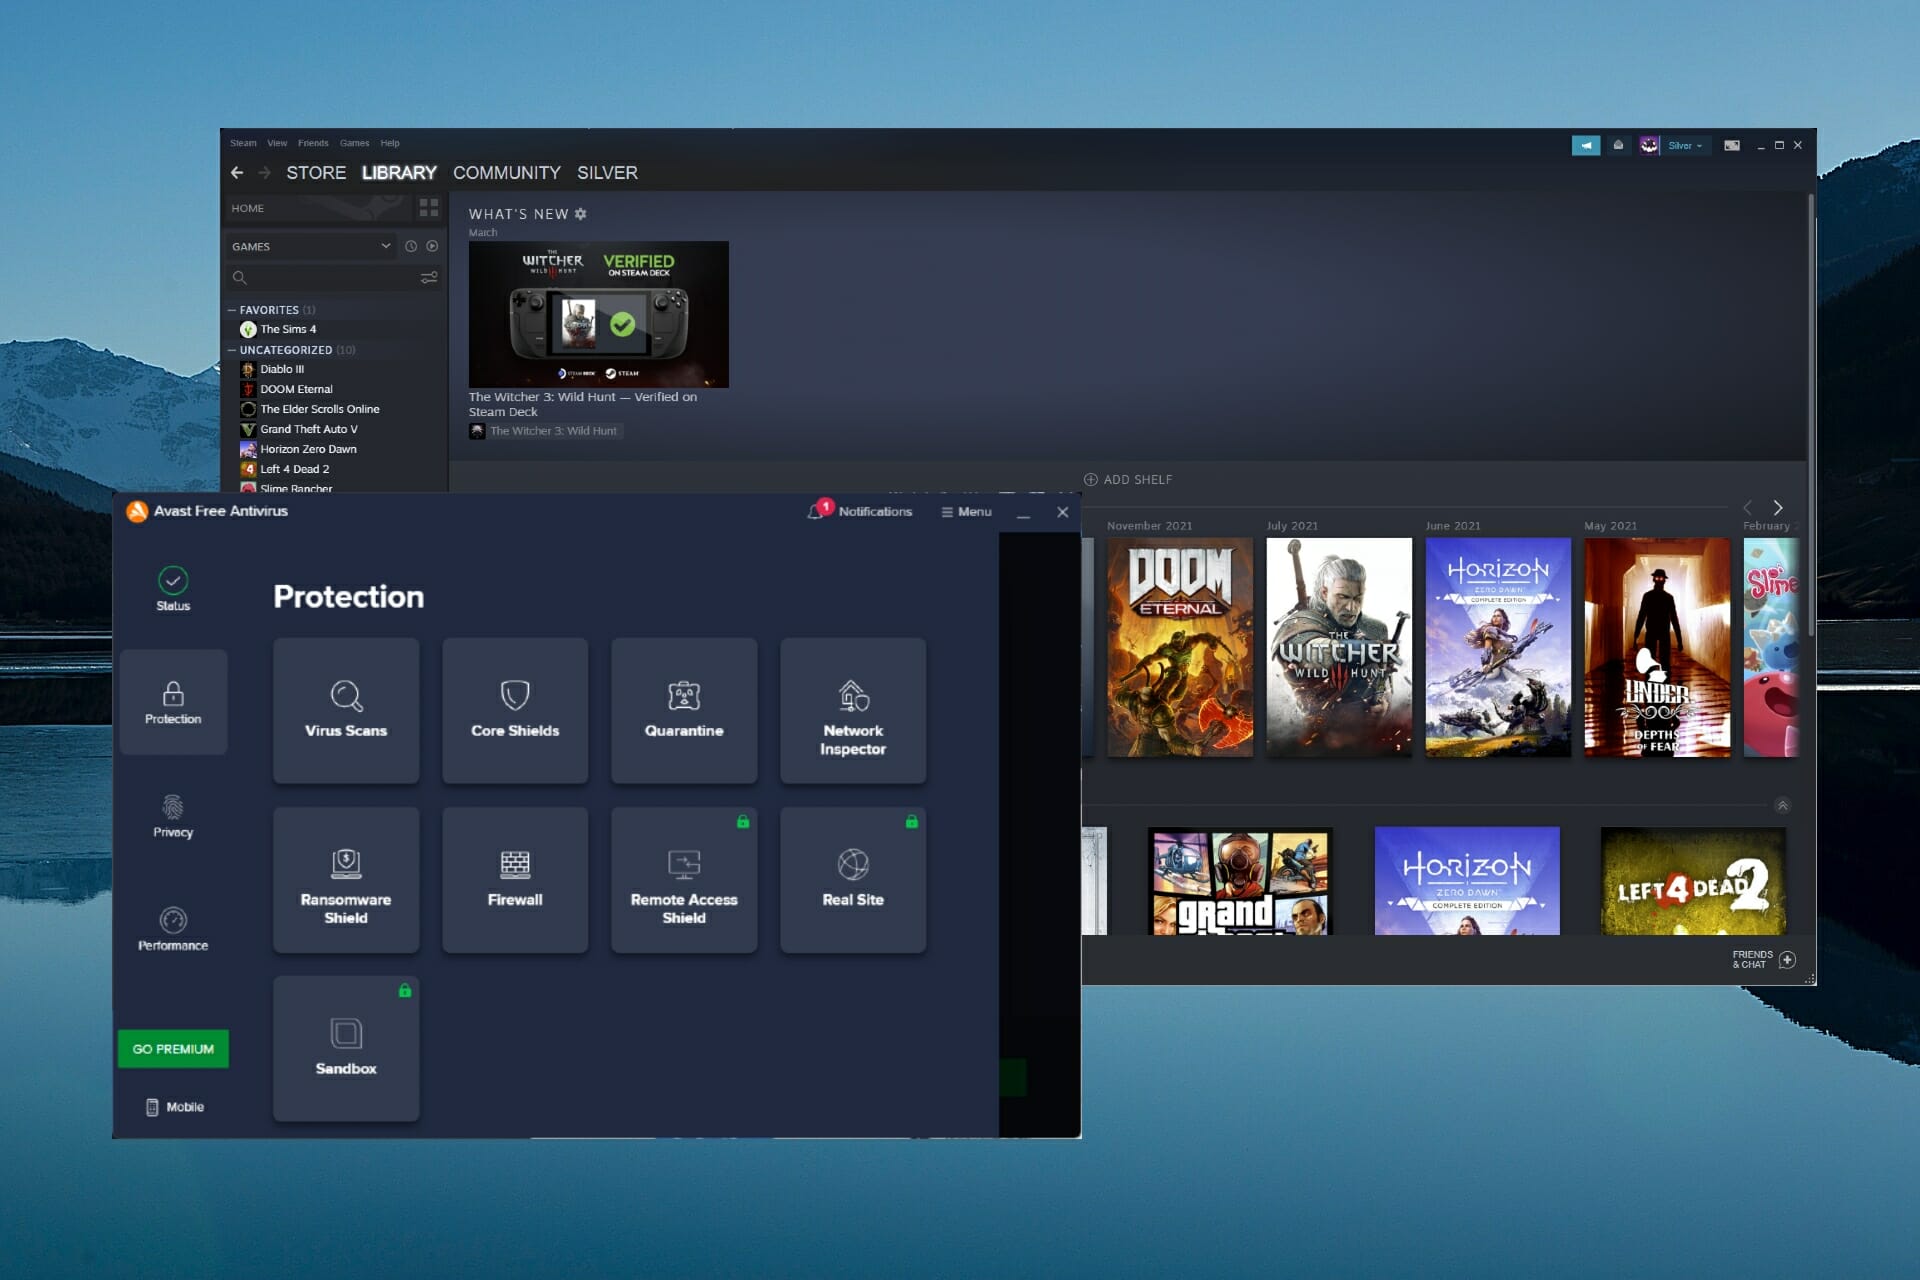Toggle Performance section in Avast sidebar

173,929
